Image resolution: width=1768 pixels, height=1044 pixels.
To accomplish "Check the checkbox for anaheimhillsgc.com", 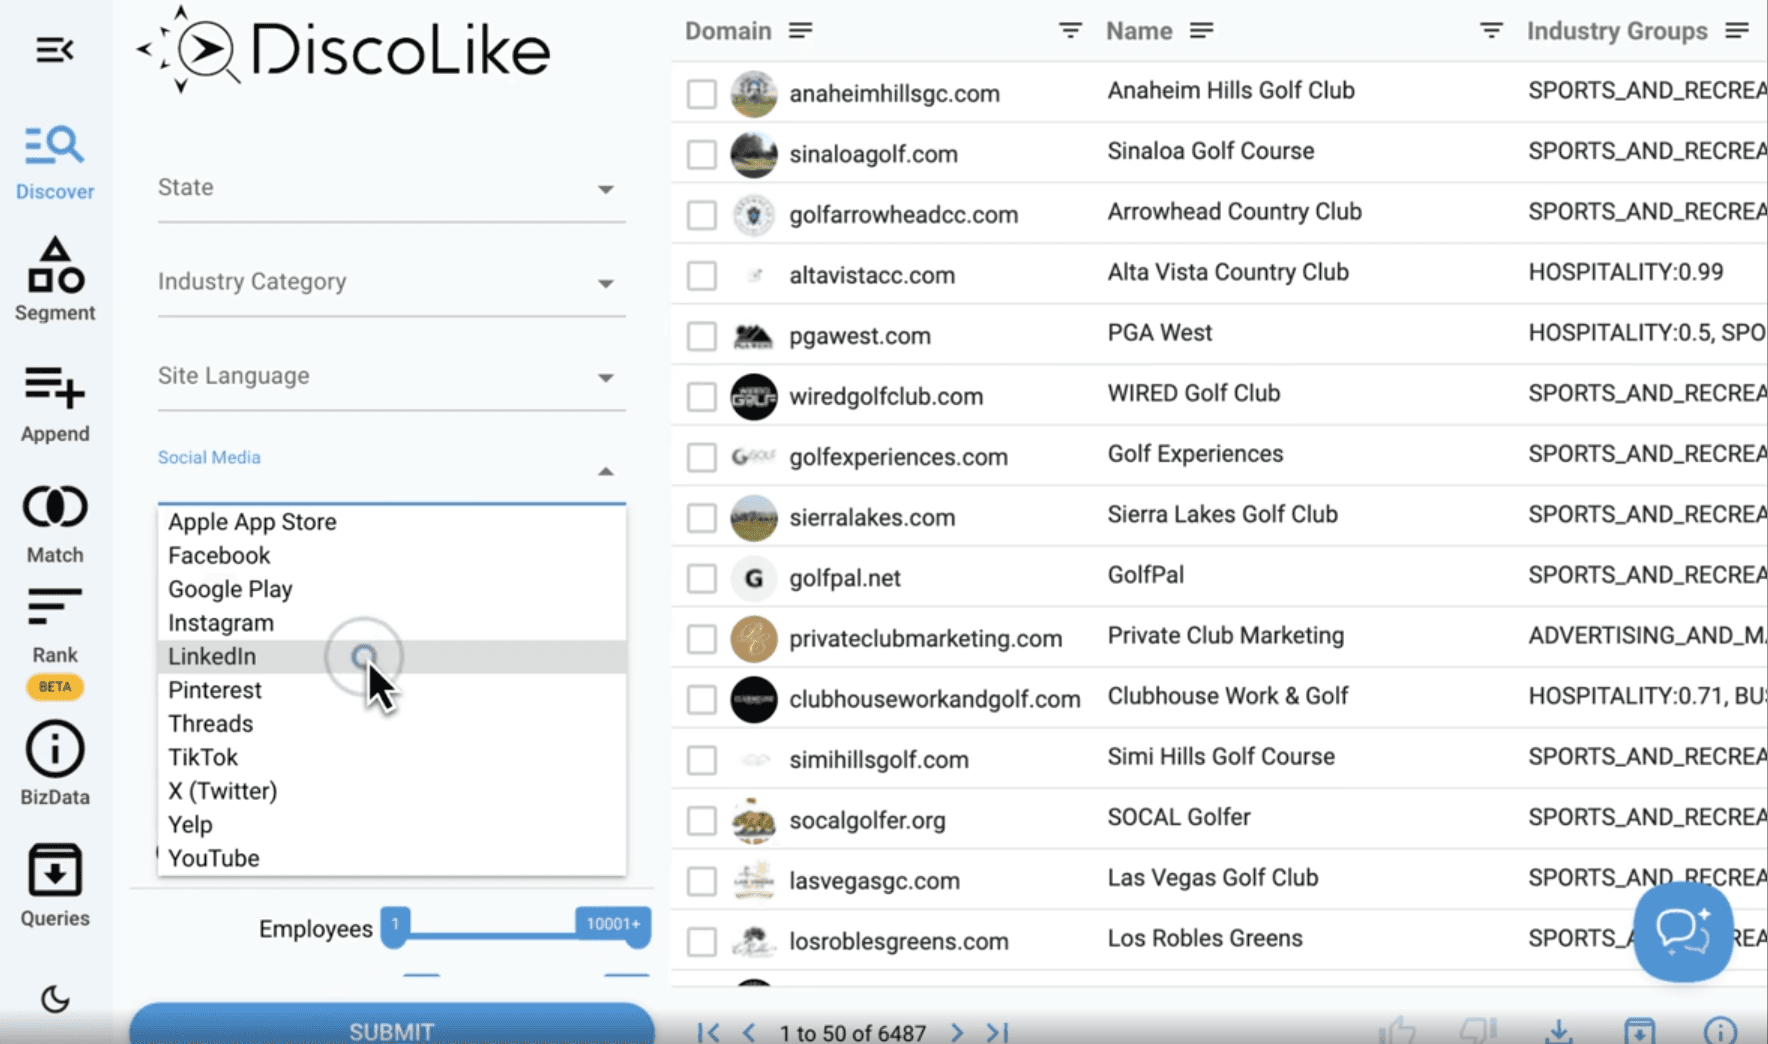I will tap(701, 93).
